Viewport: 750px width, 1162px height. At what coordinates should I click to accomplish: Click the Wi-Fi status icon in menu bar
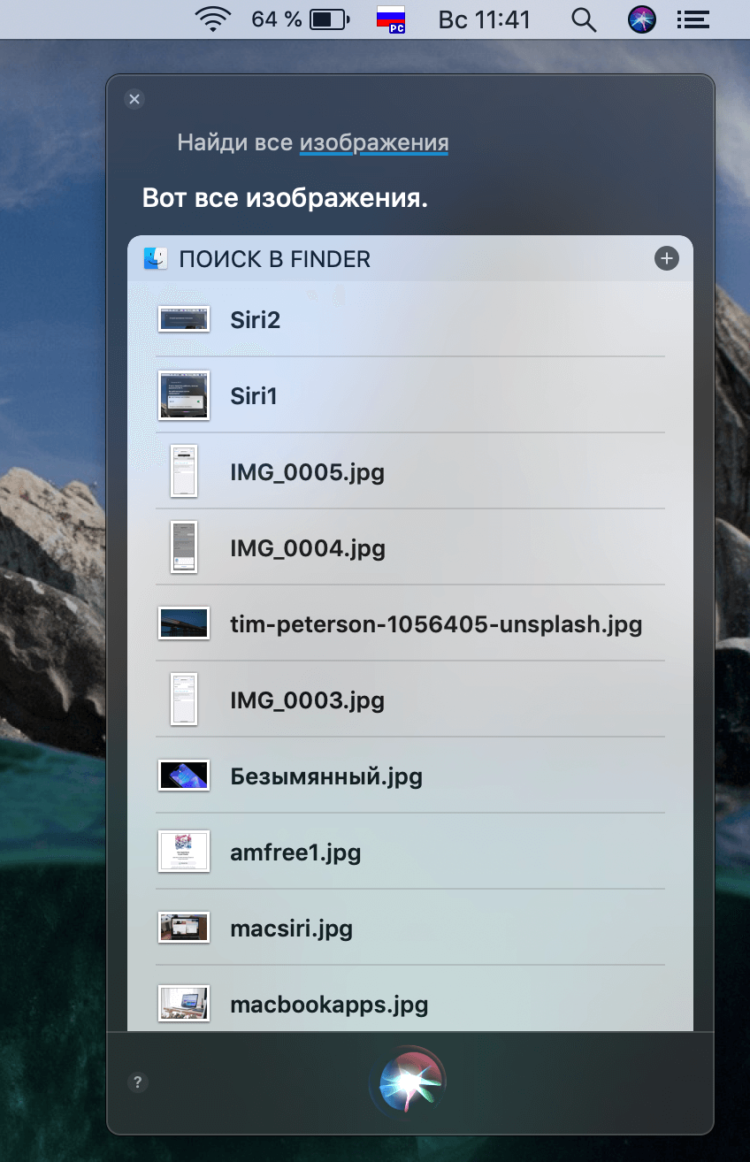(x=212, y=19)
